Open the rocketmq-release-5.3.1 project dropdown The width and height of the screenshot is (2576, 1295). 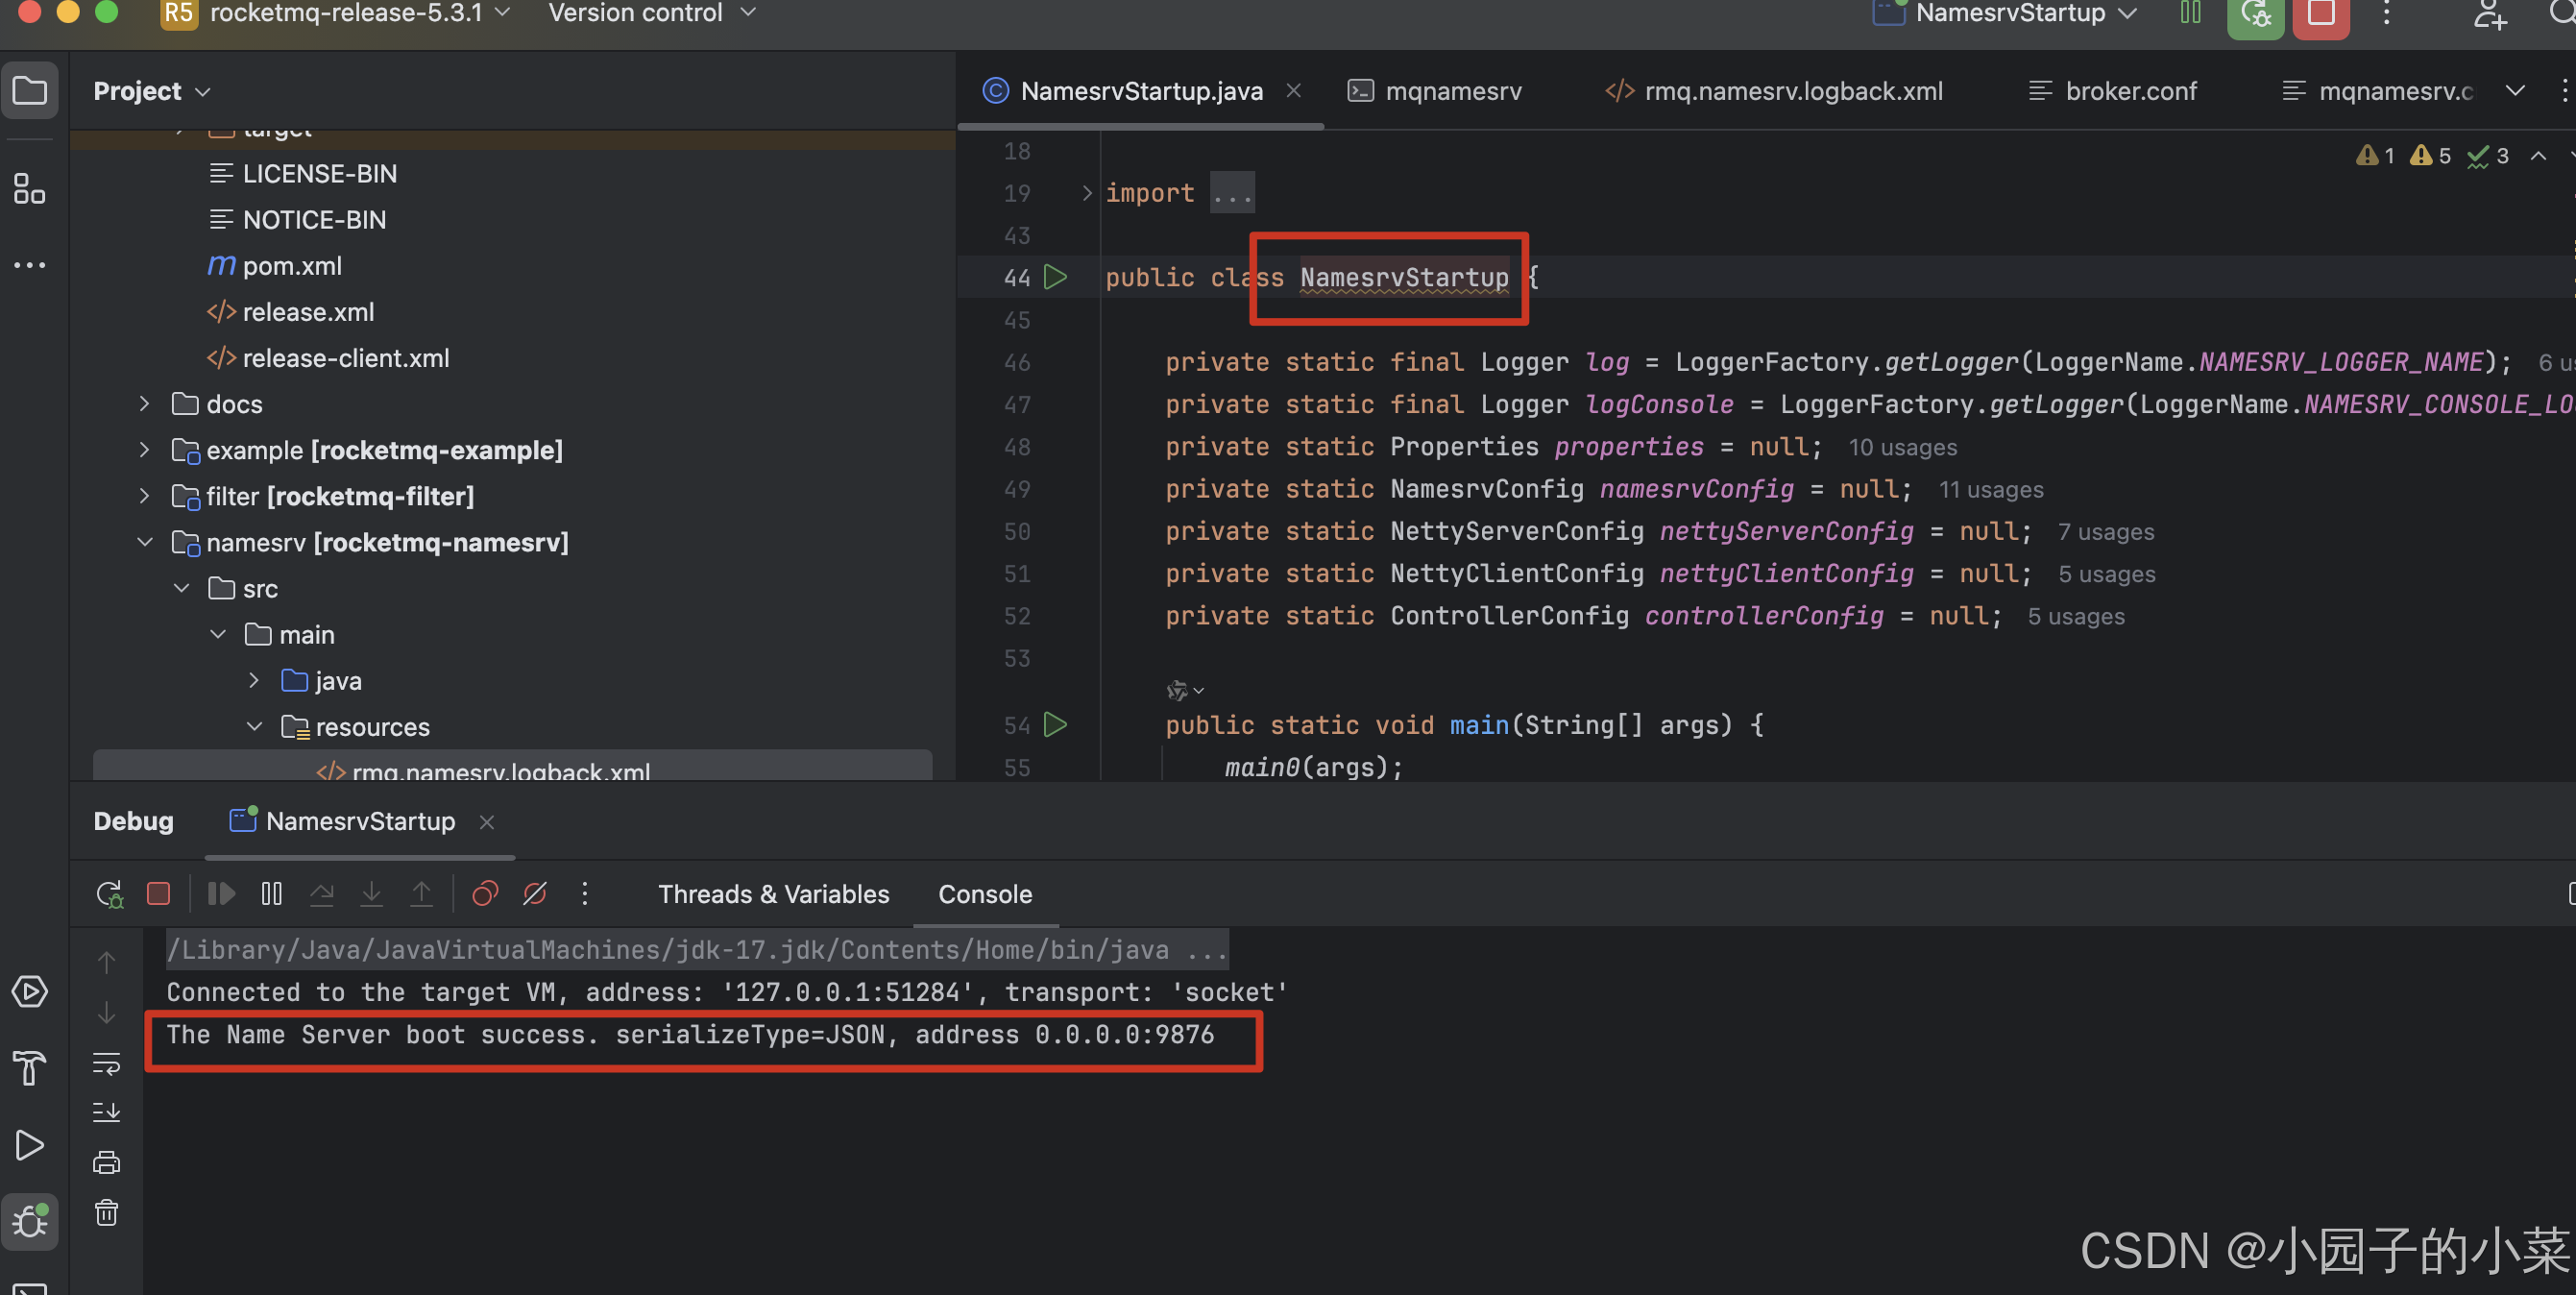click(345, 13)
